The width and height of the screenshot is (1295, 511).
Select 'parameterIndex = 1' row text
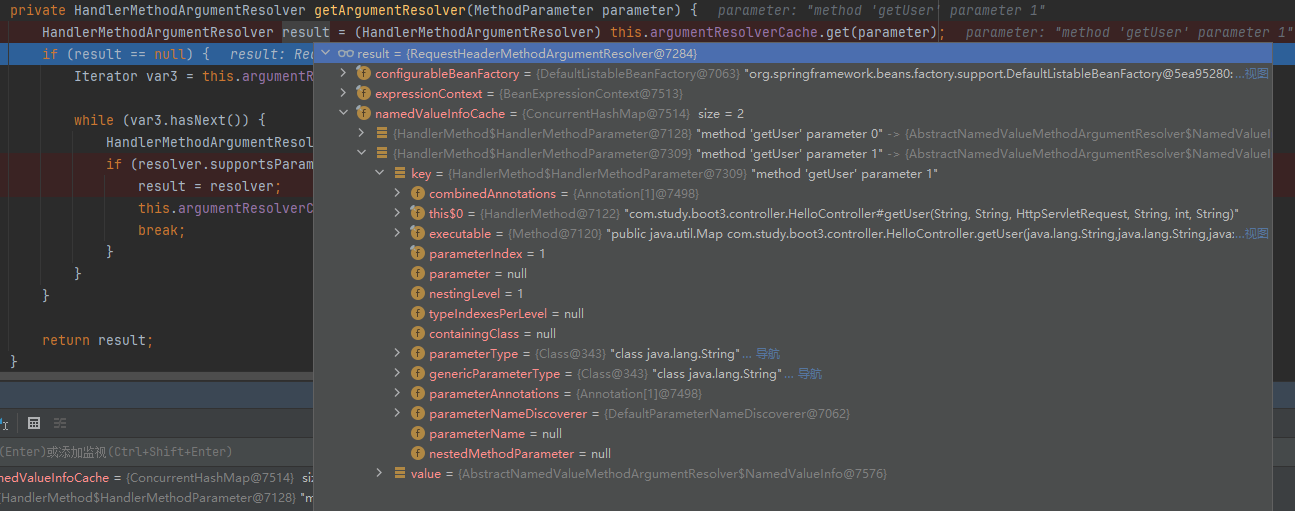(x=487, y=253)
